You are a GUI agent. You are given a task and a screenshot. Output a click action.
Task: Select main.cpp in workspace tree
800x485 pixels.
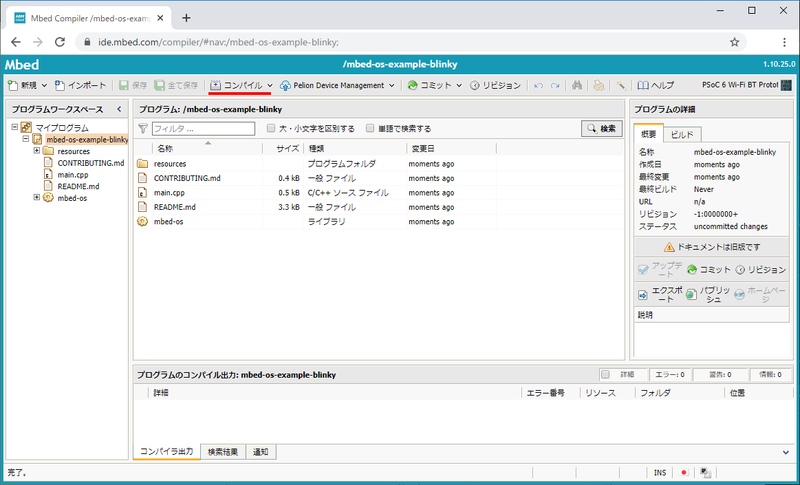click(x=73, y=174)
